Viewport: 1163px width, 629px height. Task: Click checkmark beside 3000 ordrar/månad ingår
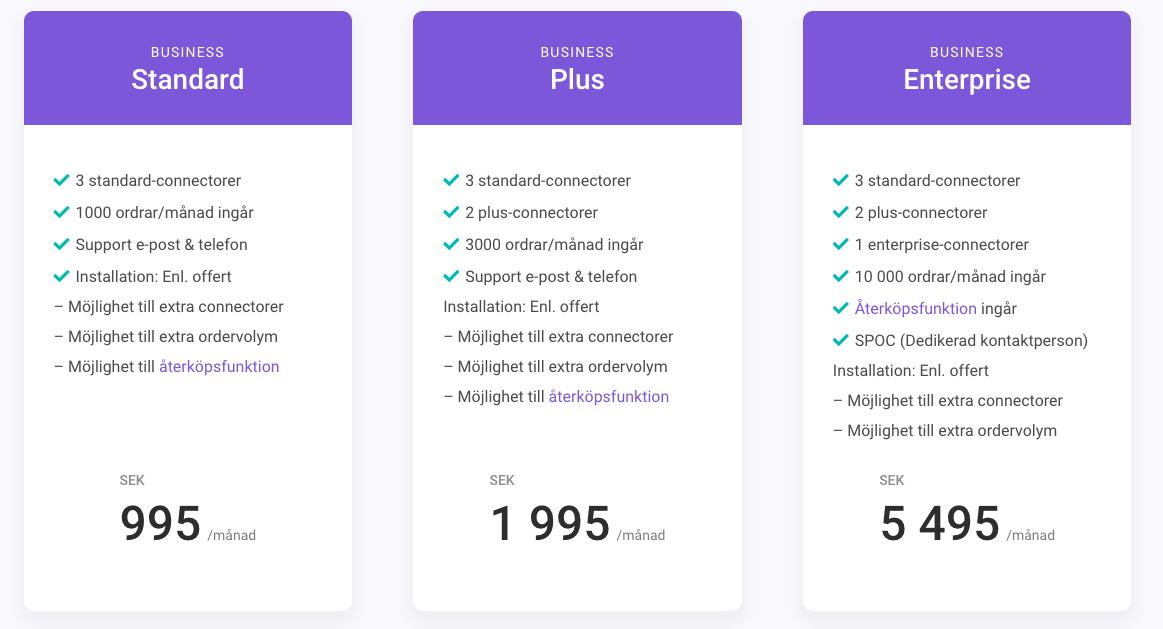451,244
